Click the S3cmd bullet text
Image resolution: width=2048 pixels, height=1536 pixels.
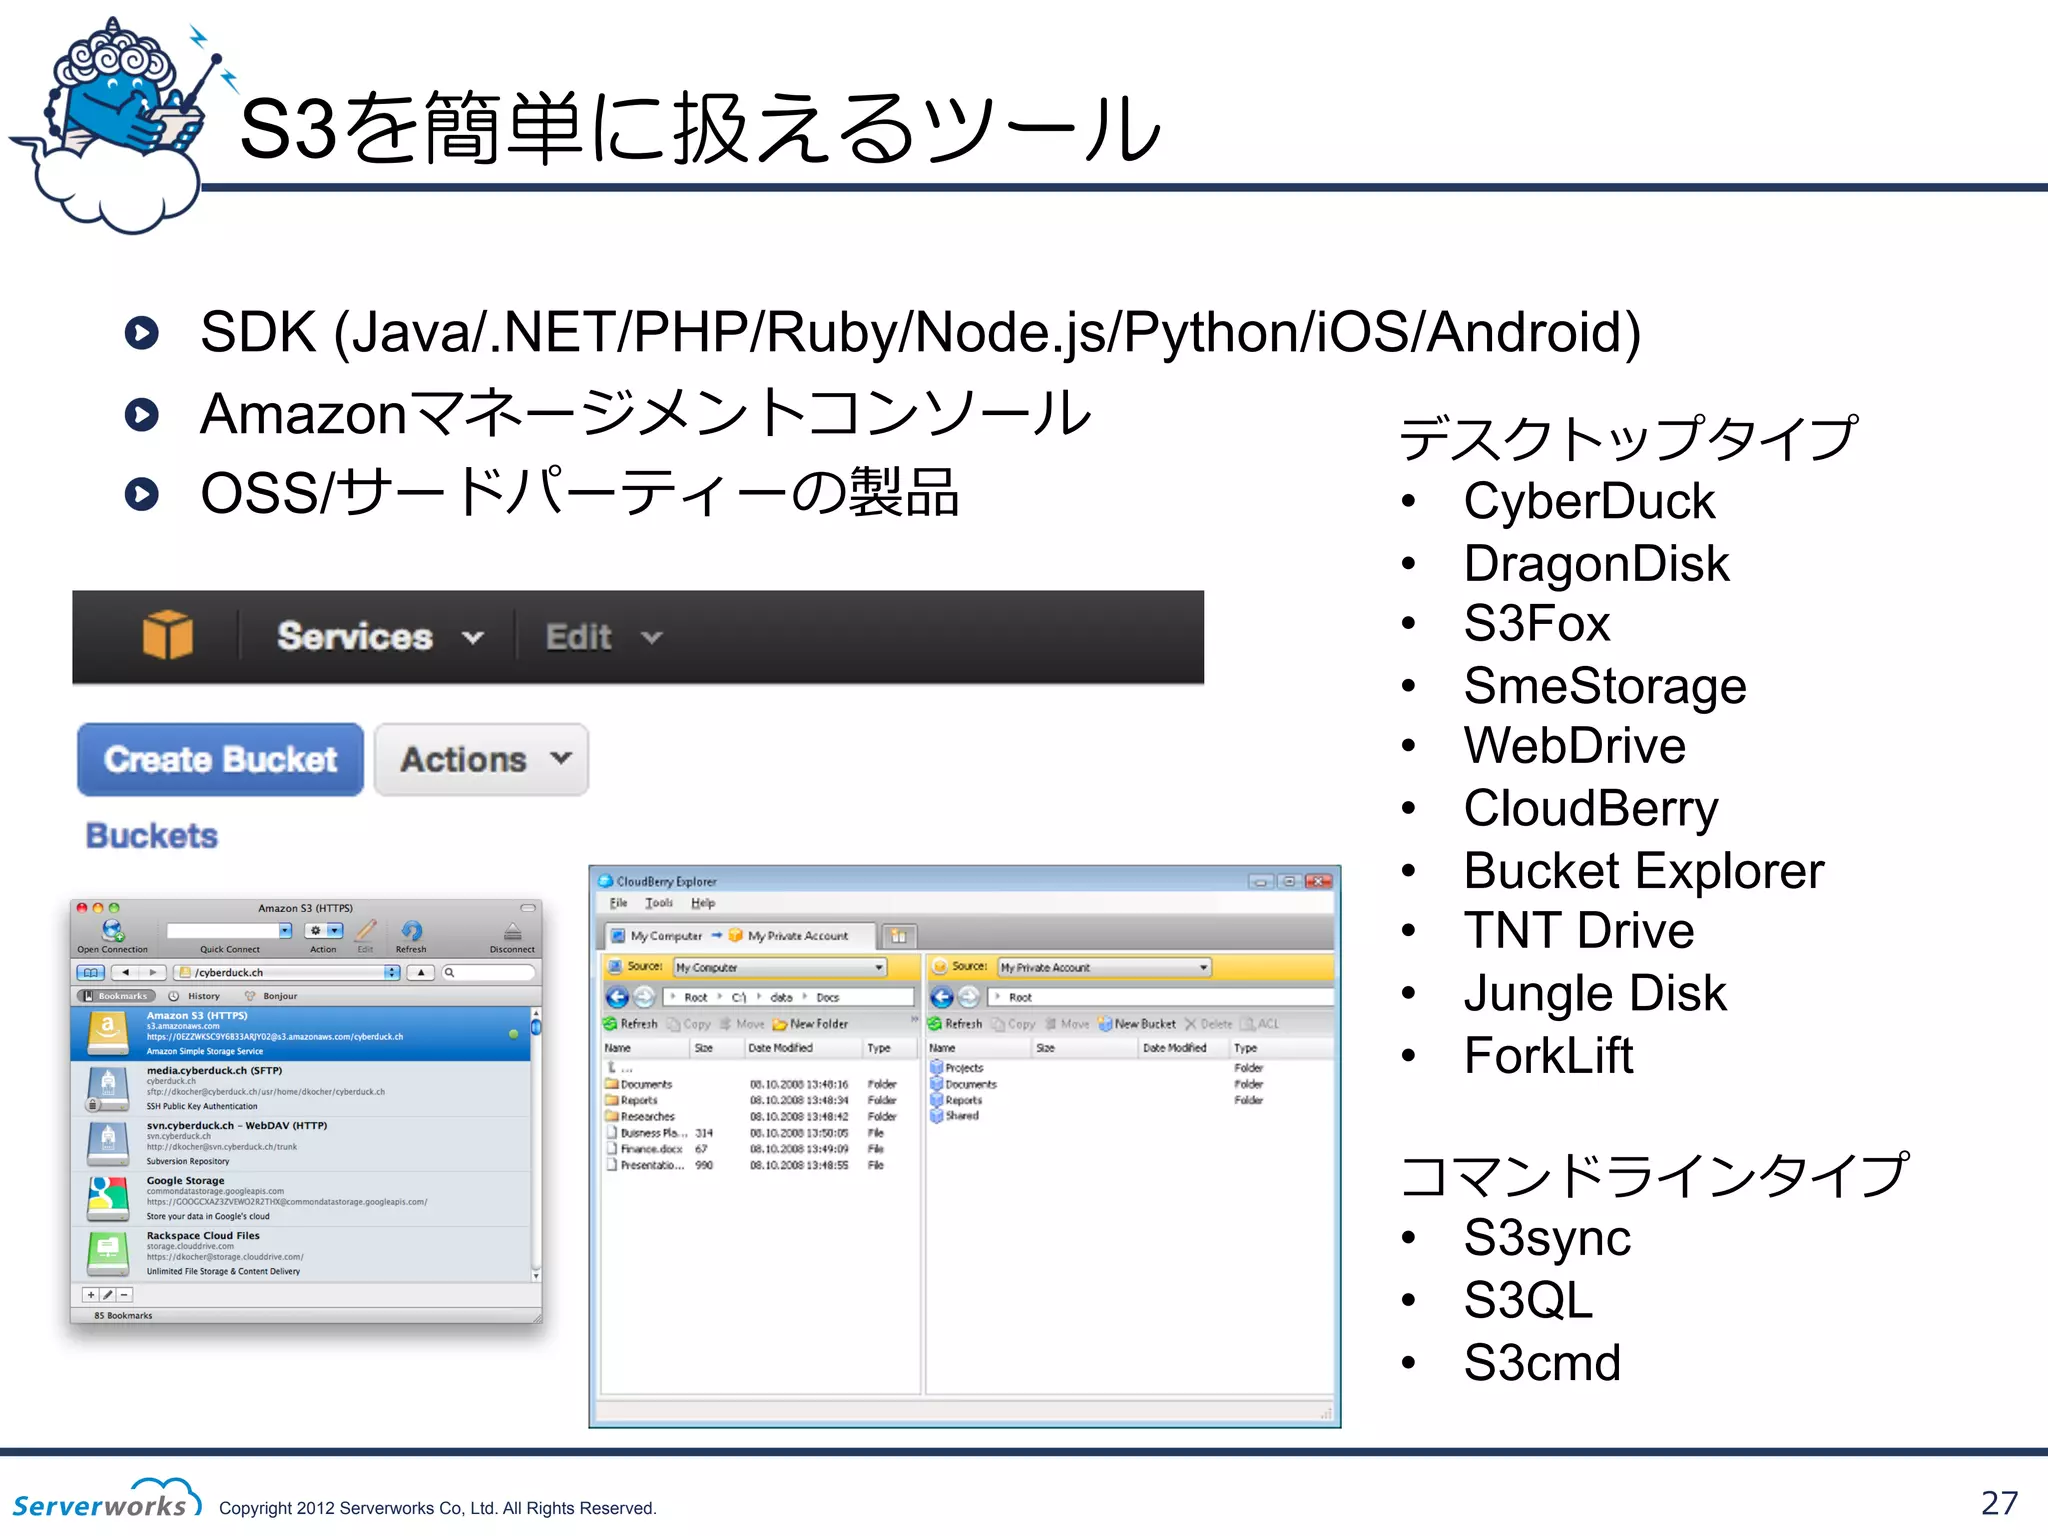(x=1542, y=1362)
